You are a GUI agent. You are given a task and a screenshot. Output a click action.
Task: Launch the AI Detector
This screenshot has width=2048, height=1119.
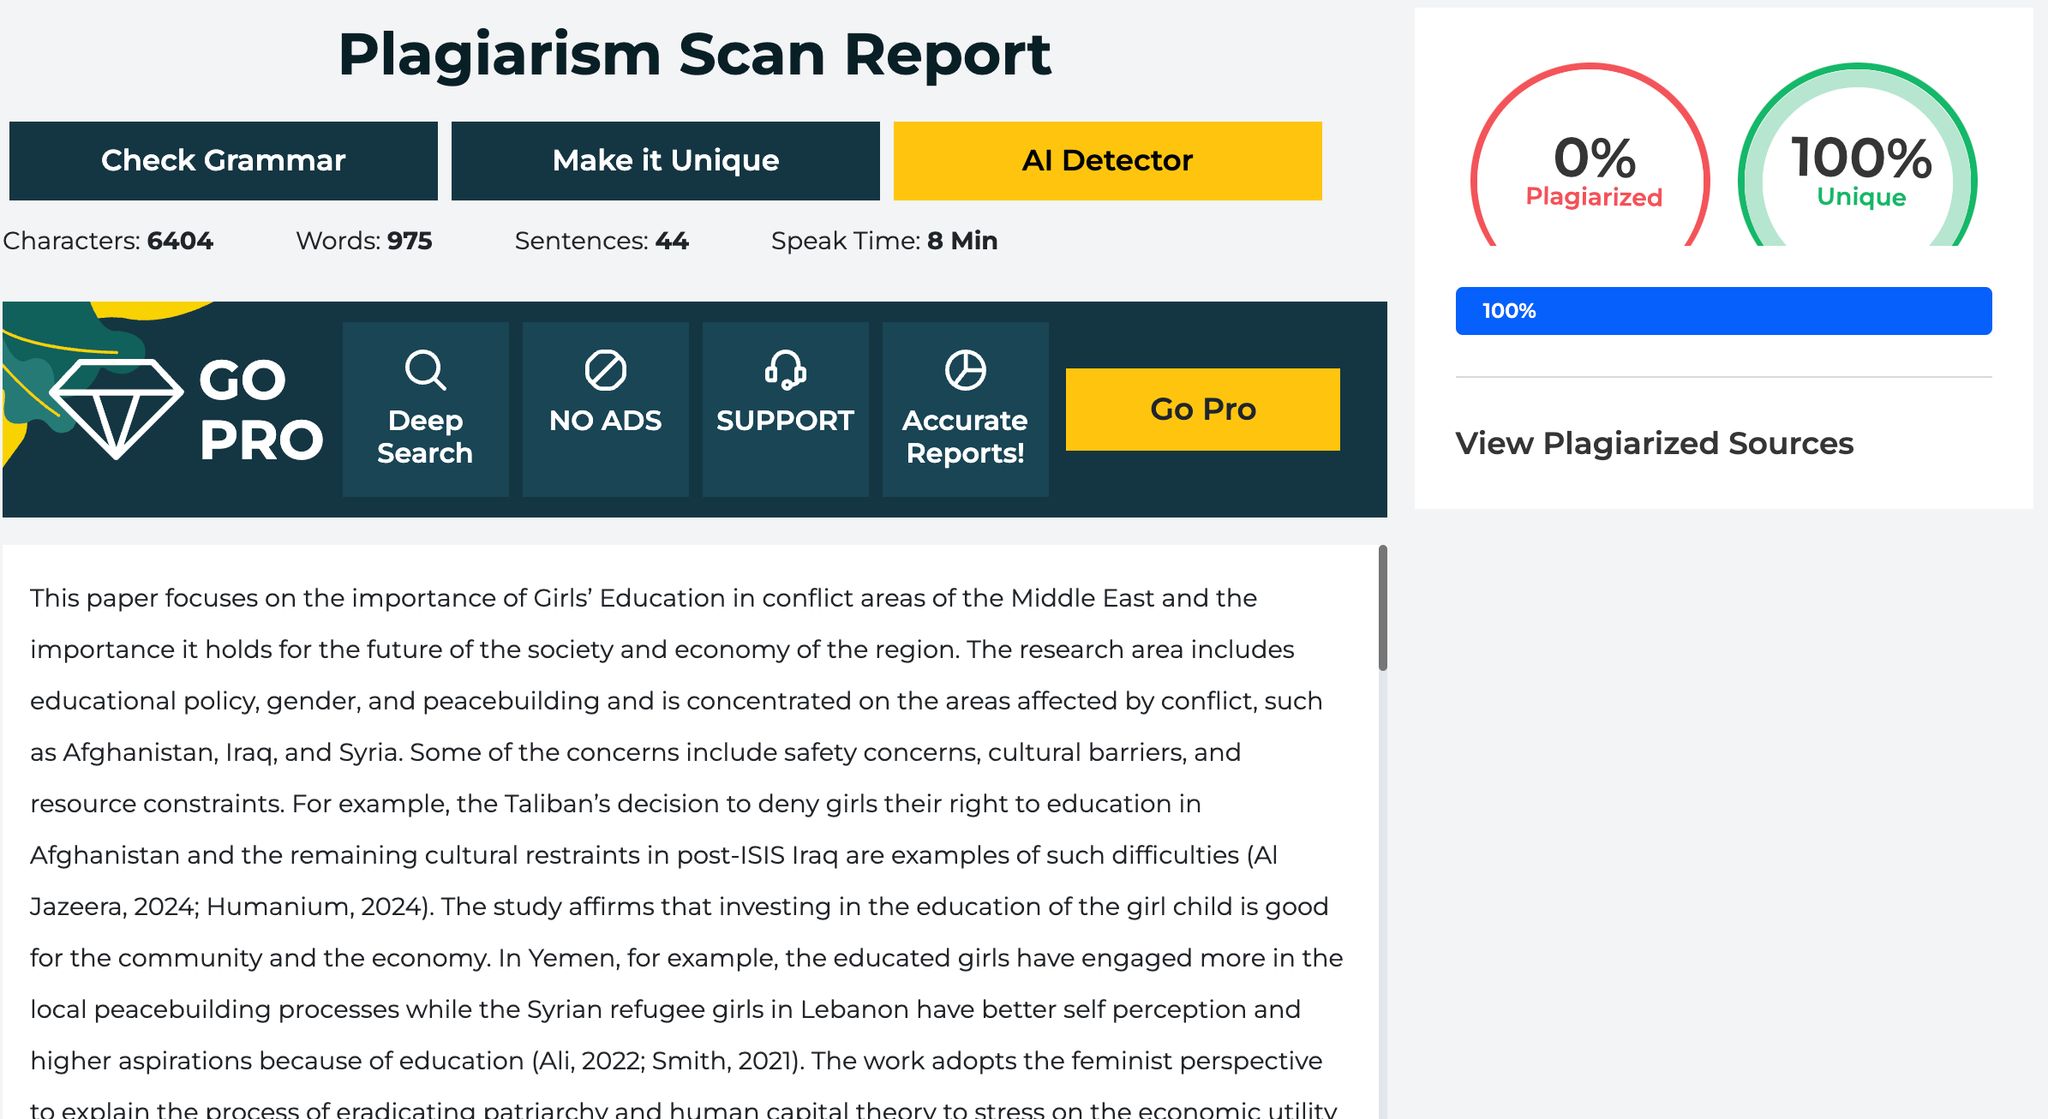coord(1107,161)
